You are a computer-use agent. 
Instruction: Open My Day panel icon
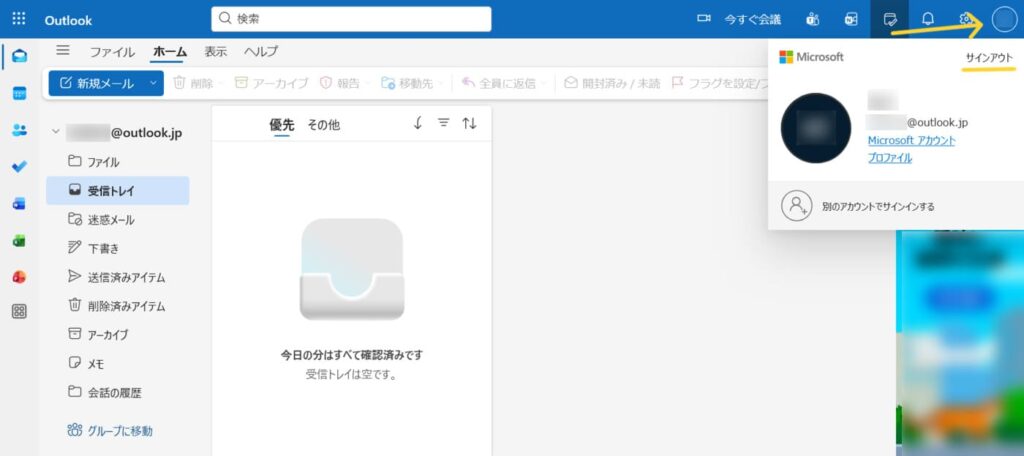pos(889,20)
